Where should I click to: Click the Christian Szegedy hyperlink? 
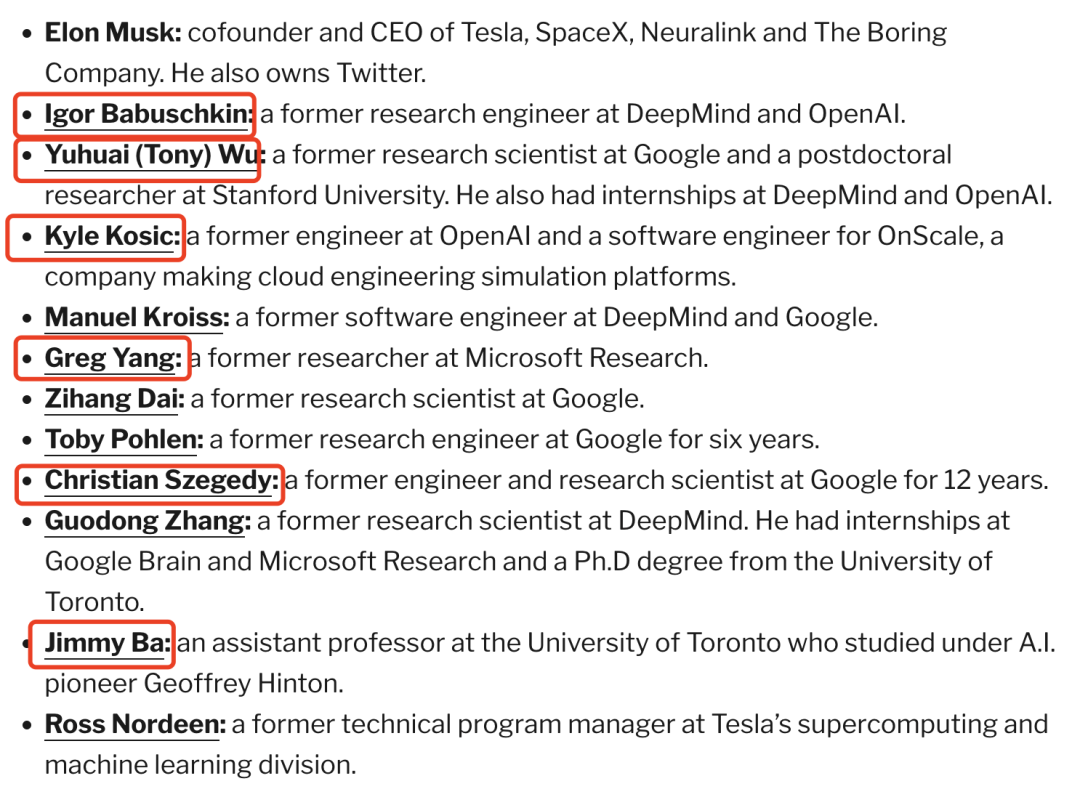pyautogui.click(x=161, y=480)
